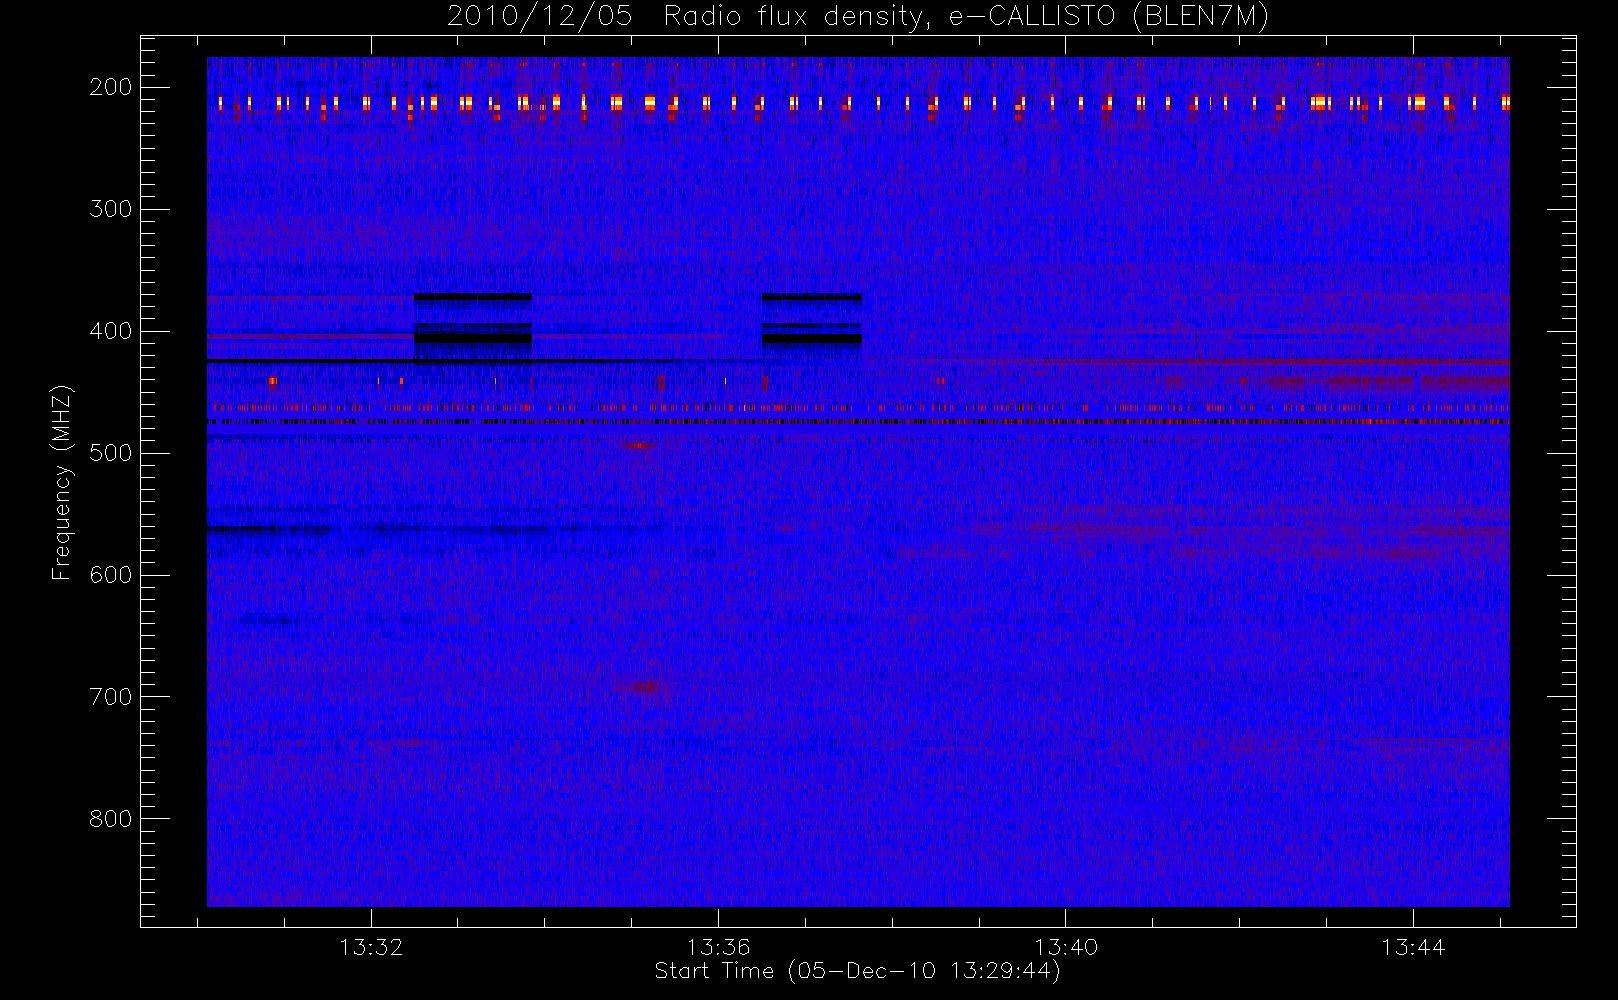This screenshot has height=1000, width=1618.
Task: Click the 700 frequency tick label
Action: (x=111, y=697)
